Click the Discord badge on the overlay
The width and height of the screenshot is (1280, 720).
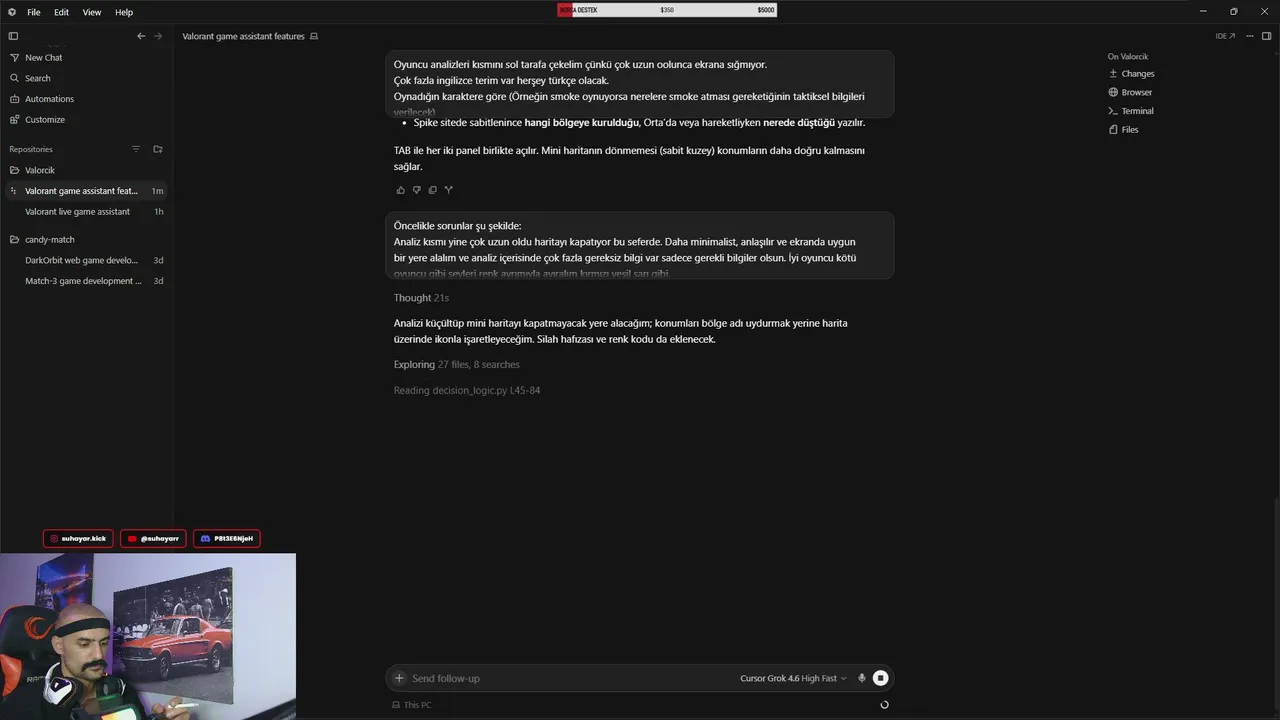pyautogui.click(x=227, y=538)
